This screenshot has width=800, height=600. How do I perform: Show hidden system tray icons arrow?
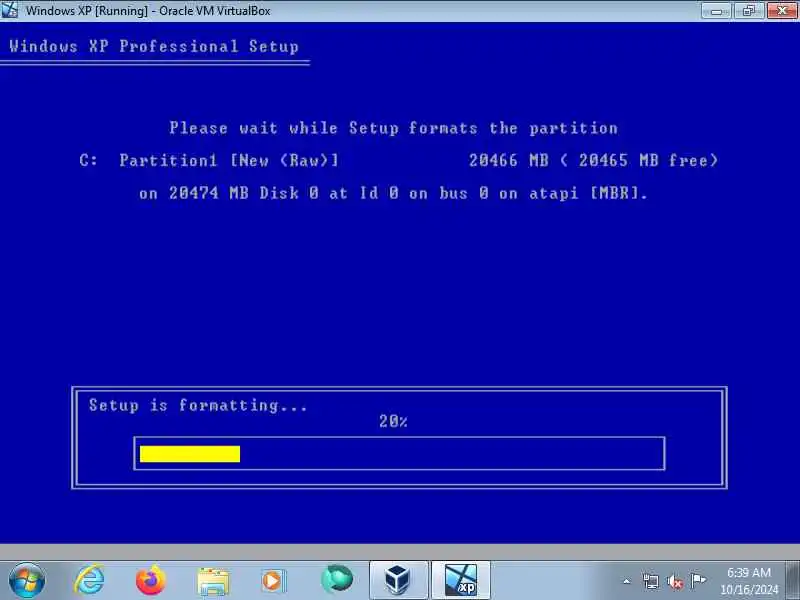pyautogui.click(x=627, y=581)
